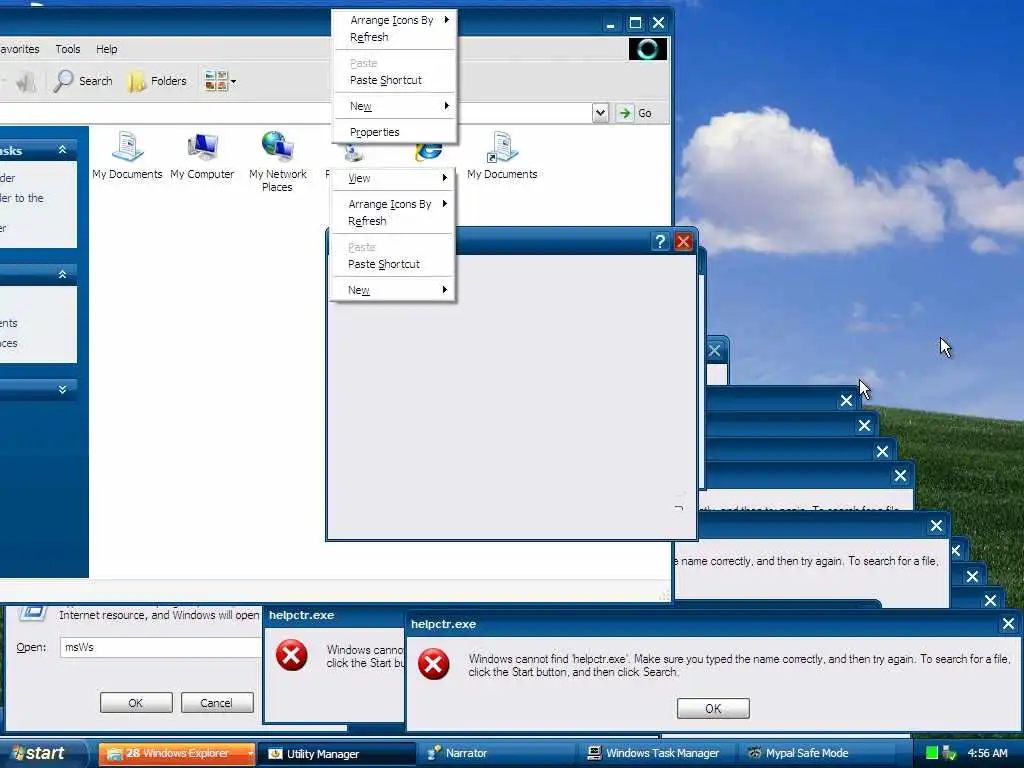The width and height of the screenshot is (1024, 768).
Task: Click the Search toolbar button
Action: pos(83,81)
